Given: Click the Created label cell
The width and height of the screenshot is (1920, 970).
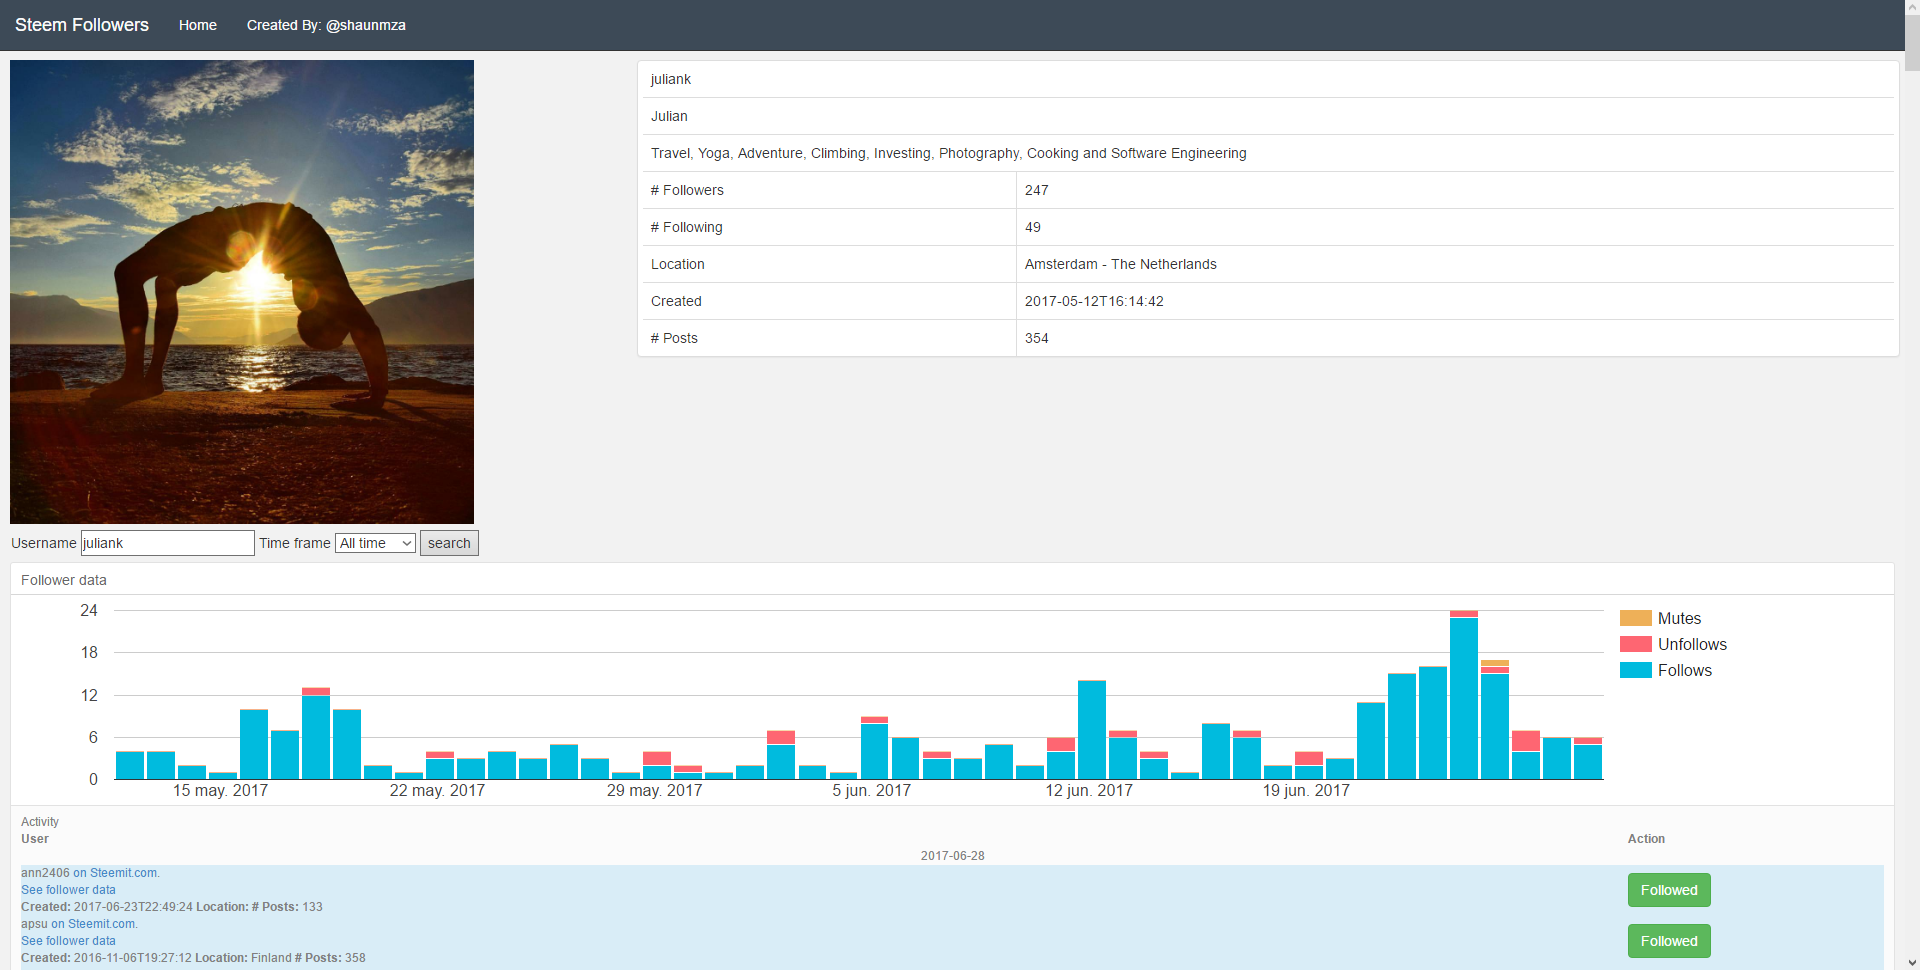Looking at the screenshot, I should pyautogui.click(x=829, y=301).
